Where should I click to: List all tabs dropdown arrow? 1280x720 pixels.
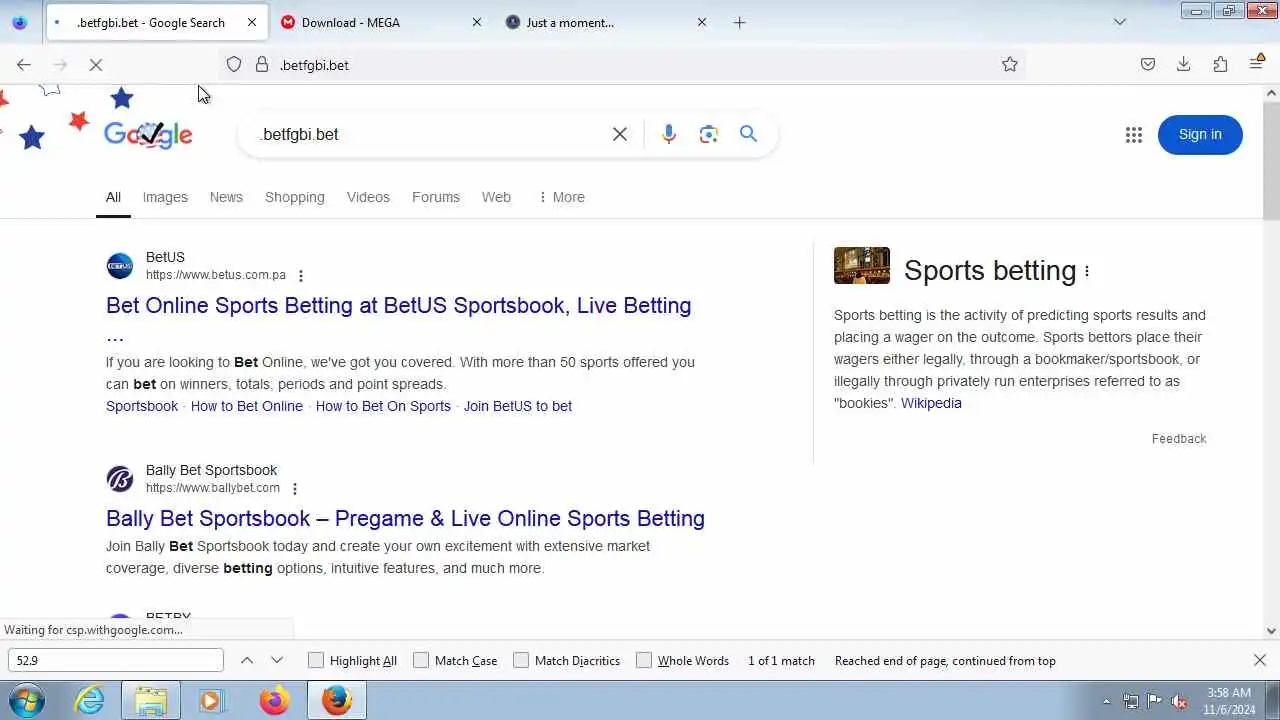[x=1120, y=22]
